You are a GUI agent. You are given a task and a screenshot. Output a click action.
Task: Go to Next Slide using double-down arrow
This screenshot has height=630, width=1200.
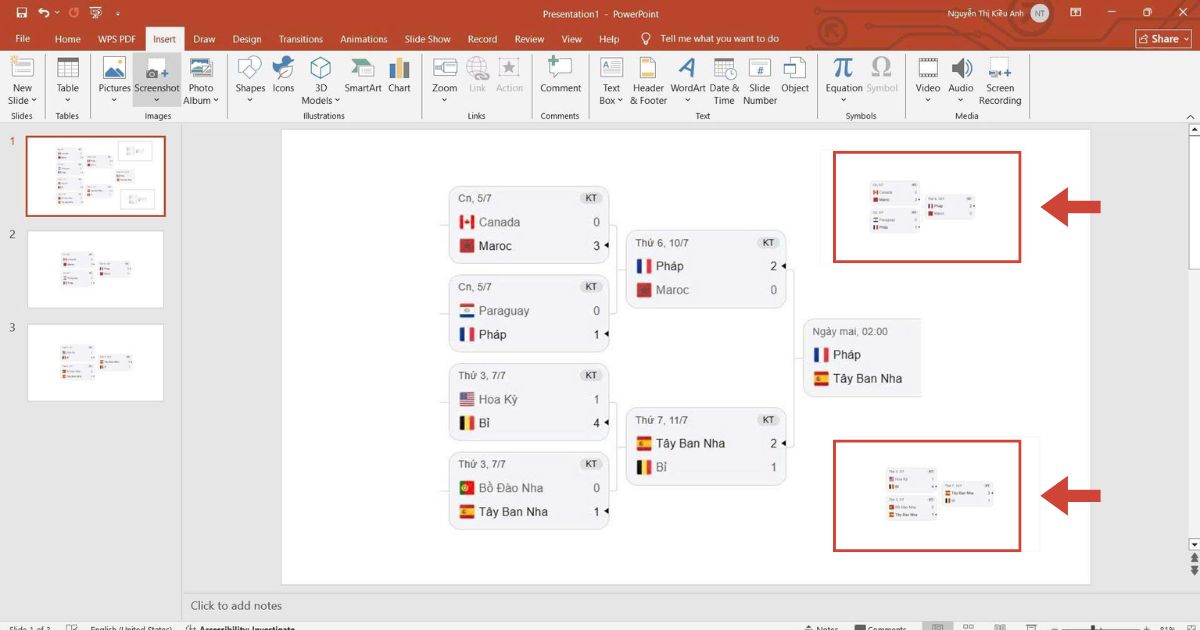1193,573
